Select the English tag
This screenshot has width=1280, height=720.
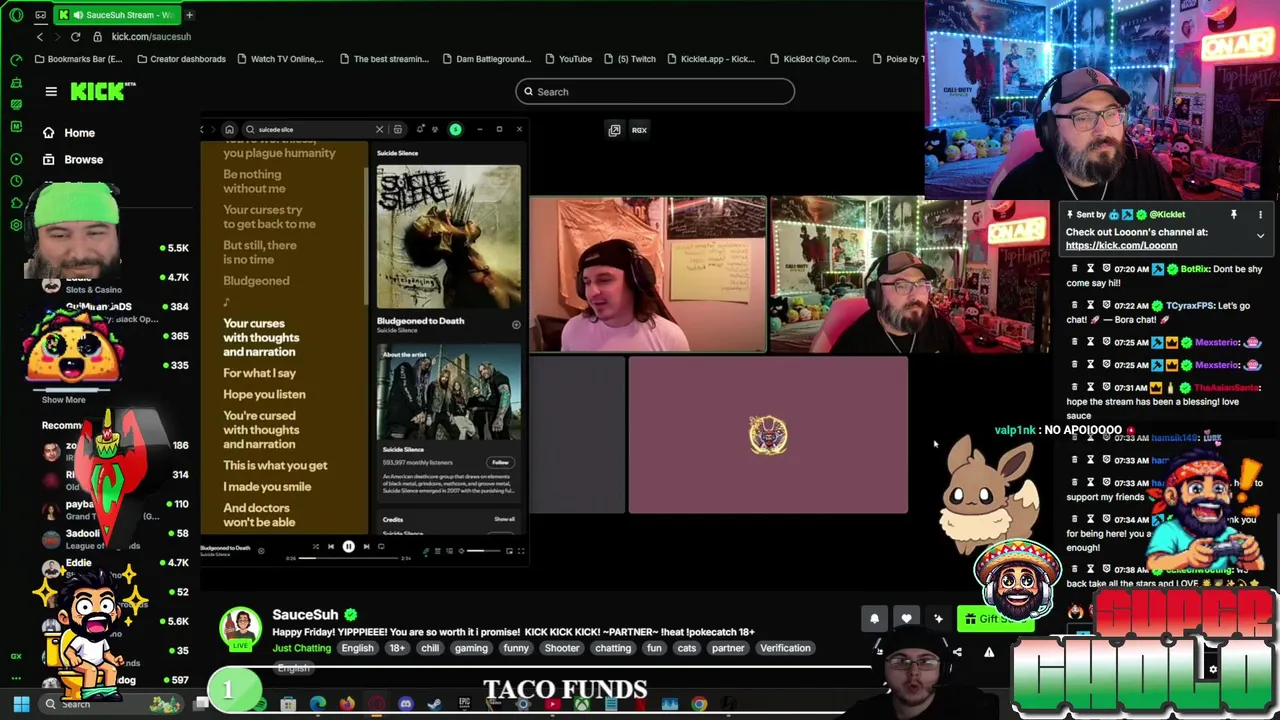357,648
